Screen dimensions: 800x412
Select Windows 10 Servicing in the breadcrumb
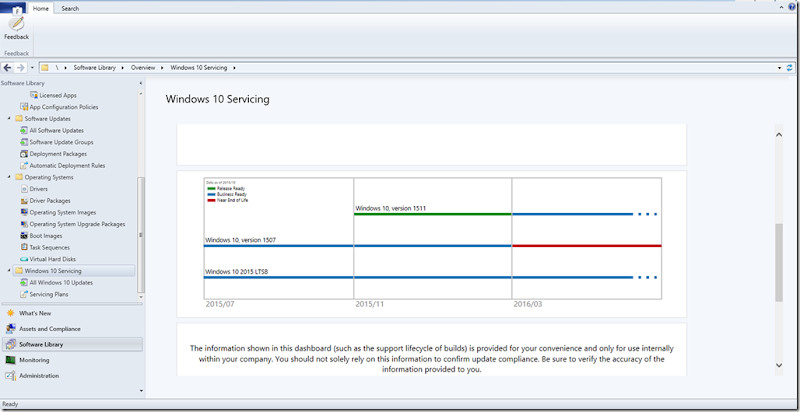(x=198, y=67)
